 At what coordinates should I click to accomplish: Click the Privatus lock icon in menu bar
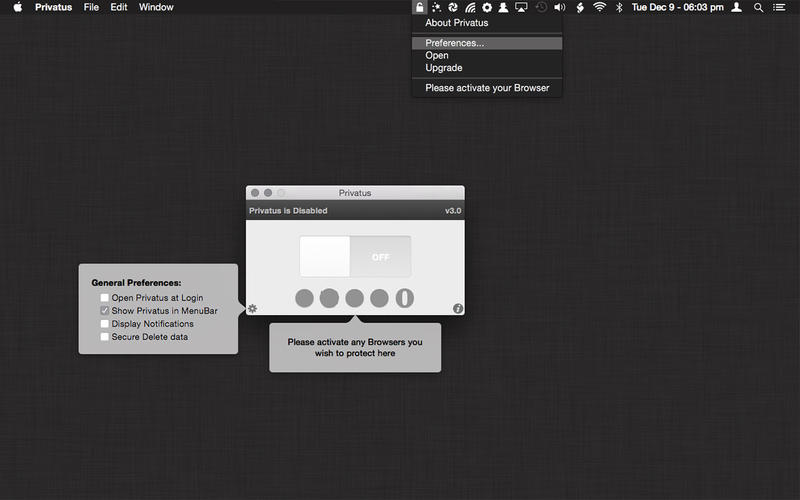coord(419,7)
